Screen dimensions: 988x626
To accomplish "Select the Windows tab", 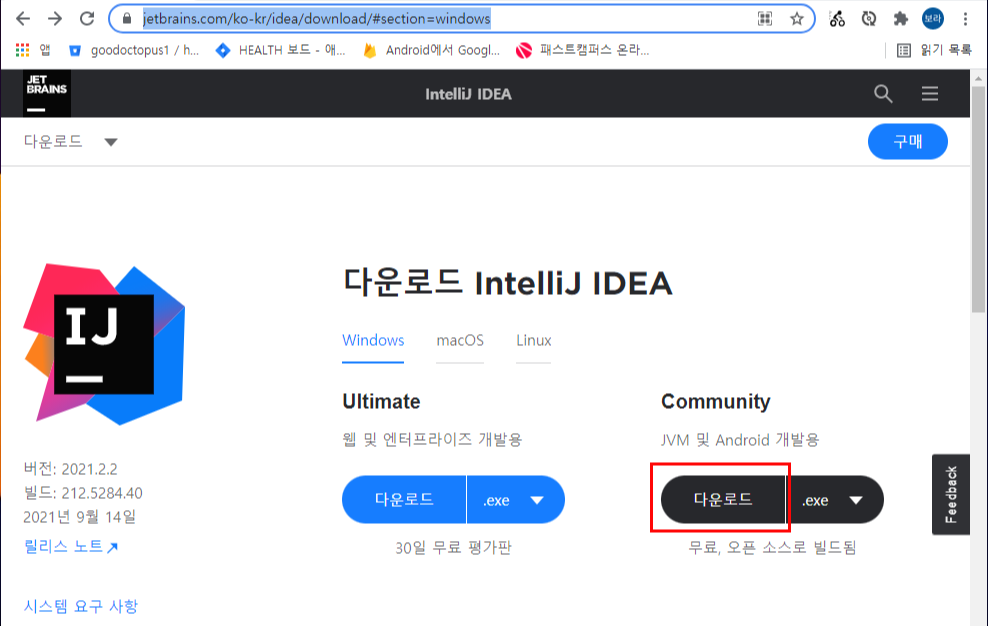I will click(x=373, y=340).
